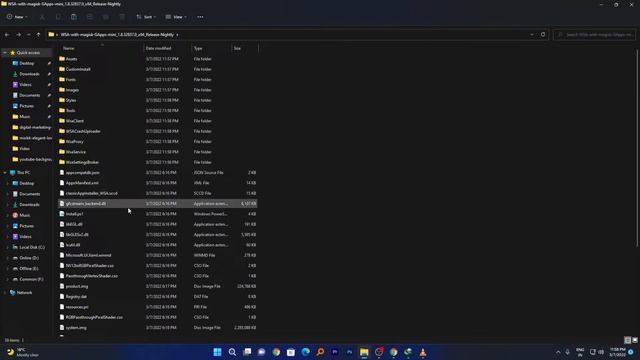Open the Windows Start menu
Viewport: 640px width, 360px height.
coord(217,352)
